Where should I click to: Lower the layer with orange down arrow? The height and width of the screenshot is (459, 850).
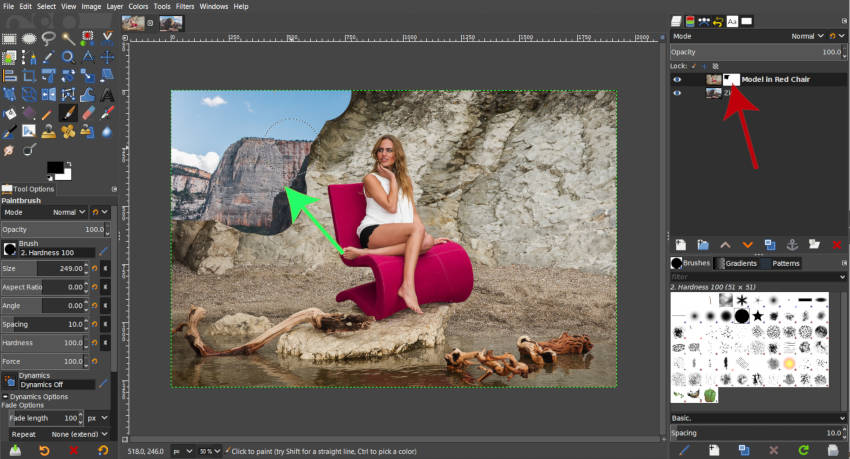748,245
